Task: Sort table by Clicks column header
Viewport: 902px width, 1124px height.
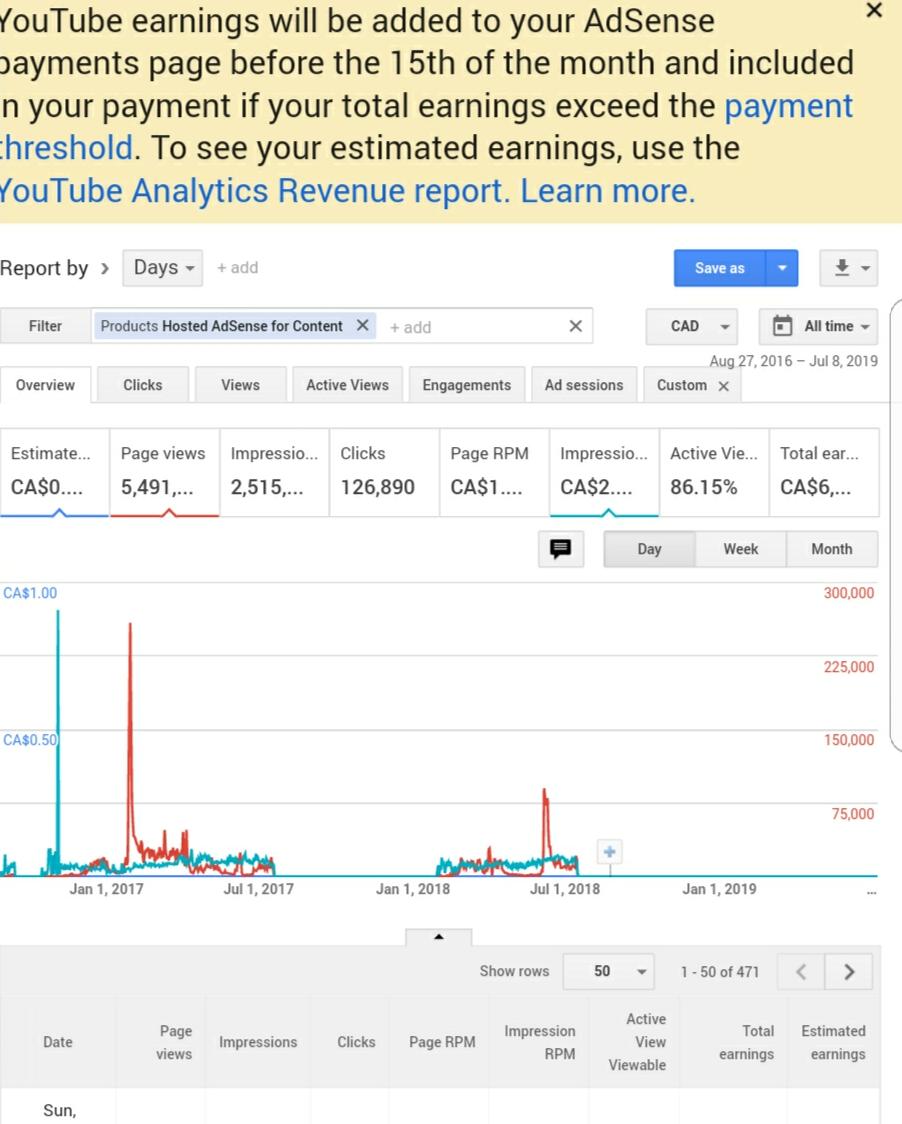Action: pyautogui.click(x=356, y=1042)
